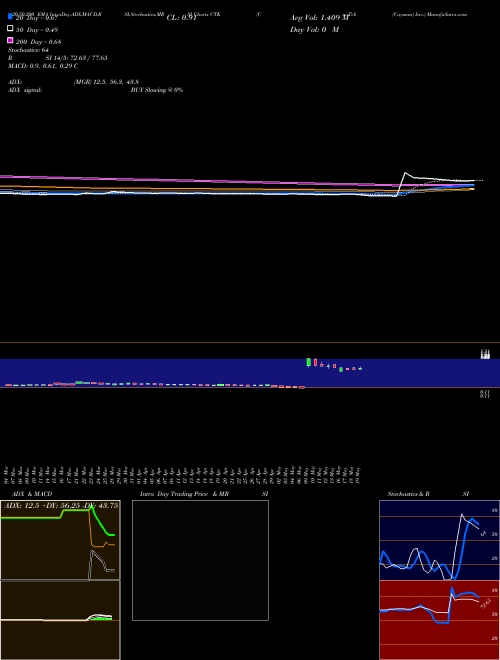This screenshot has height=660, width=500.
Task: Click the 'MACD: 0.9, 0.61, 0.29 C' line
Action: click(x=43, y=66)
